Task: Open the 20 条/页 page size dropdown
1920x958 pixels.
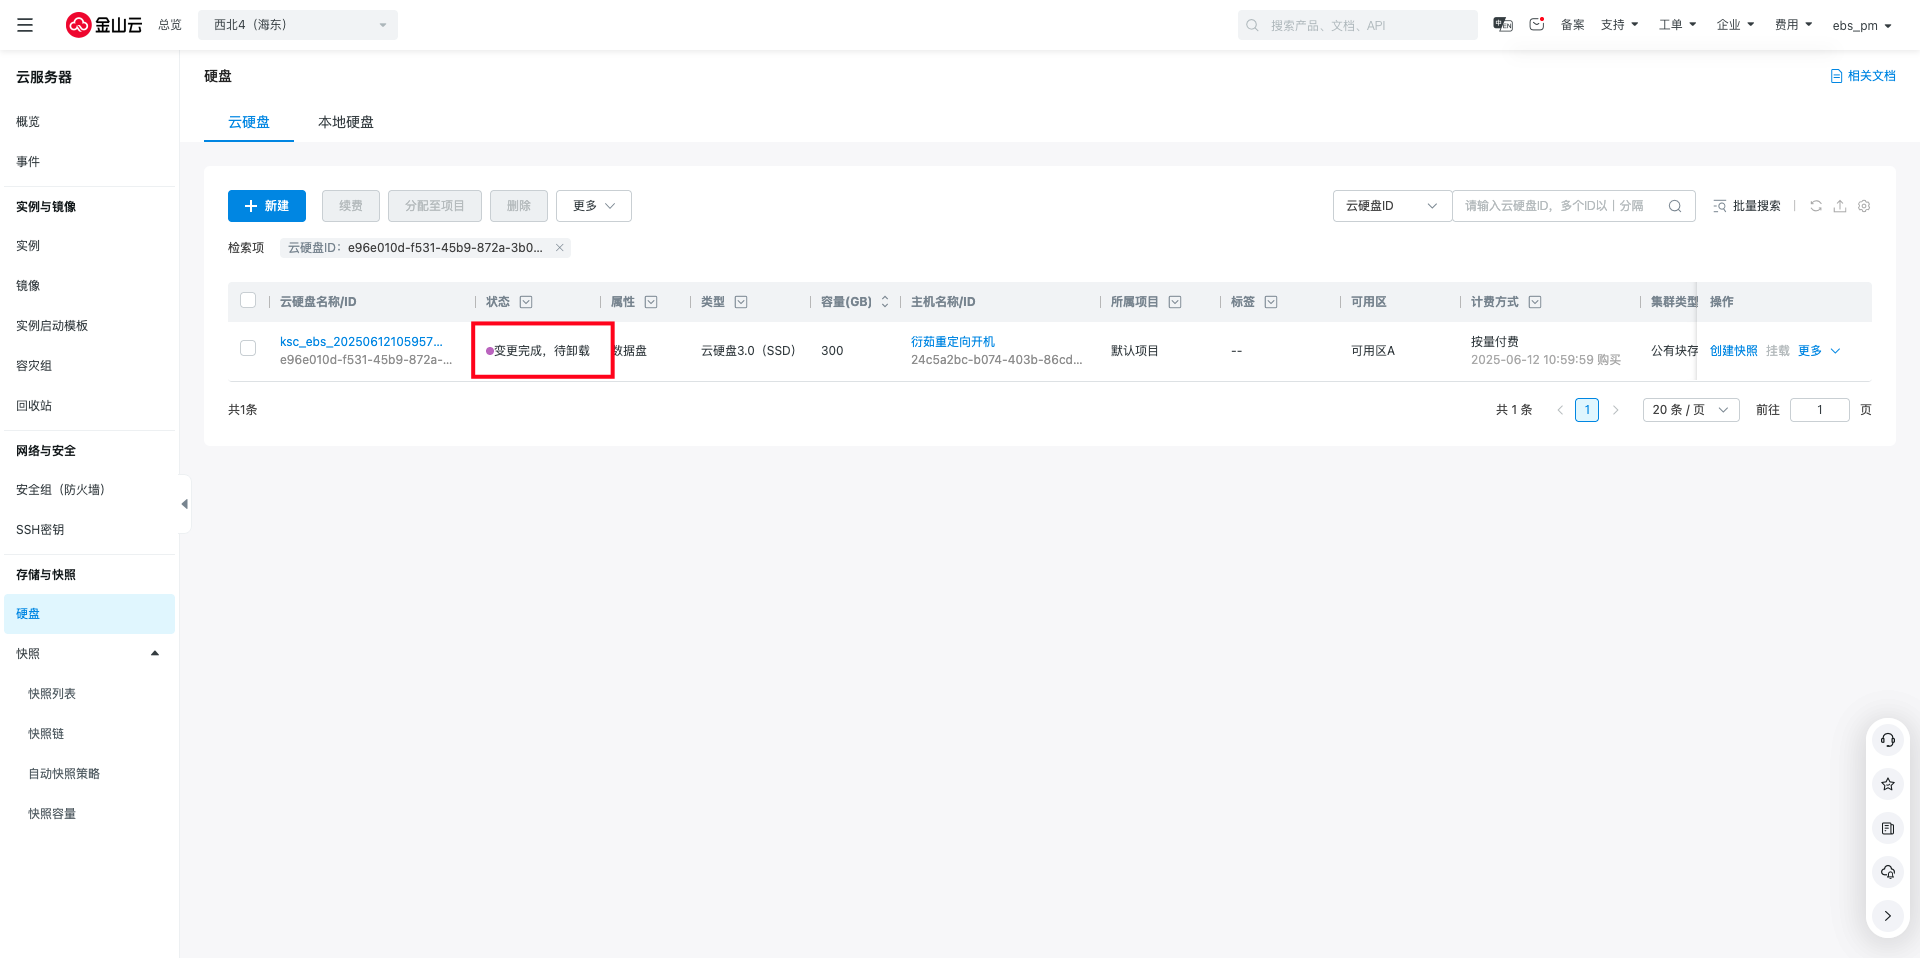Action: coord(1690,410)
